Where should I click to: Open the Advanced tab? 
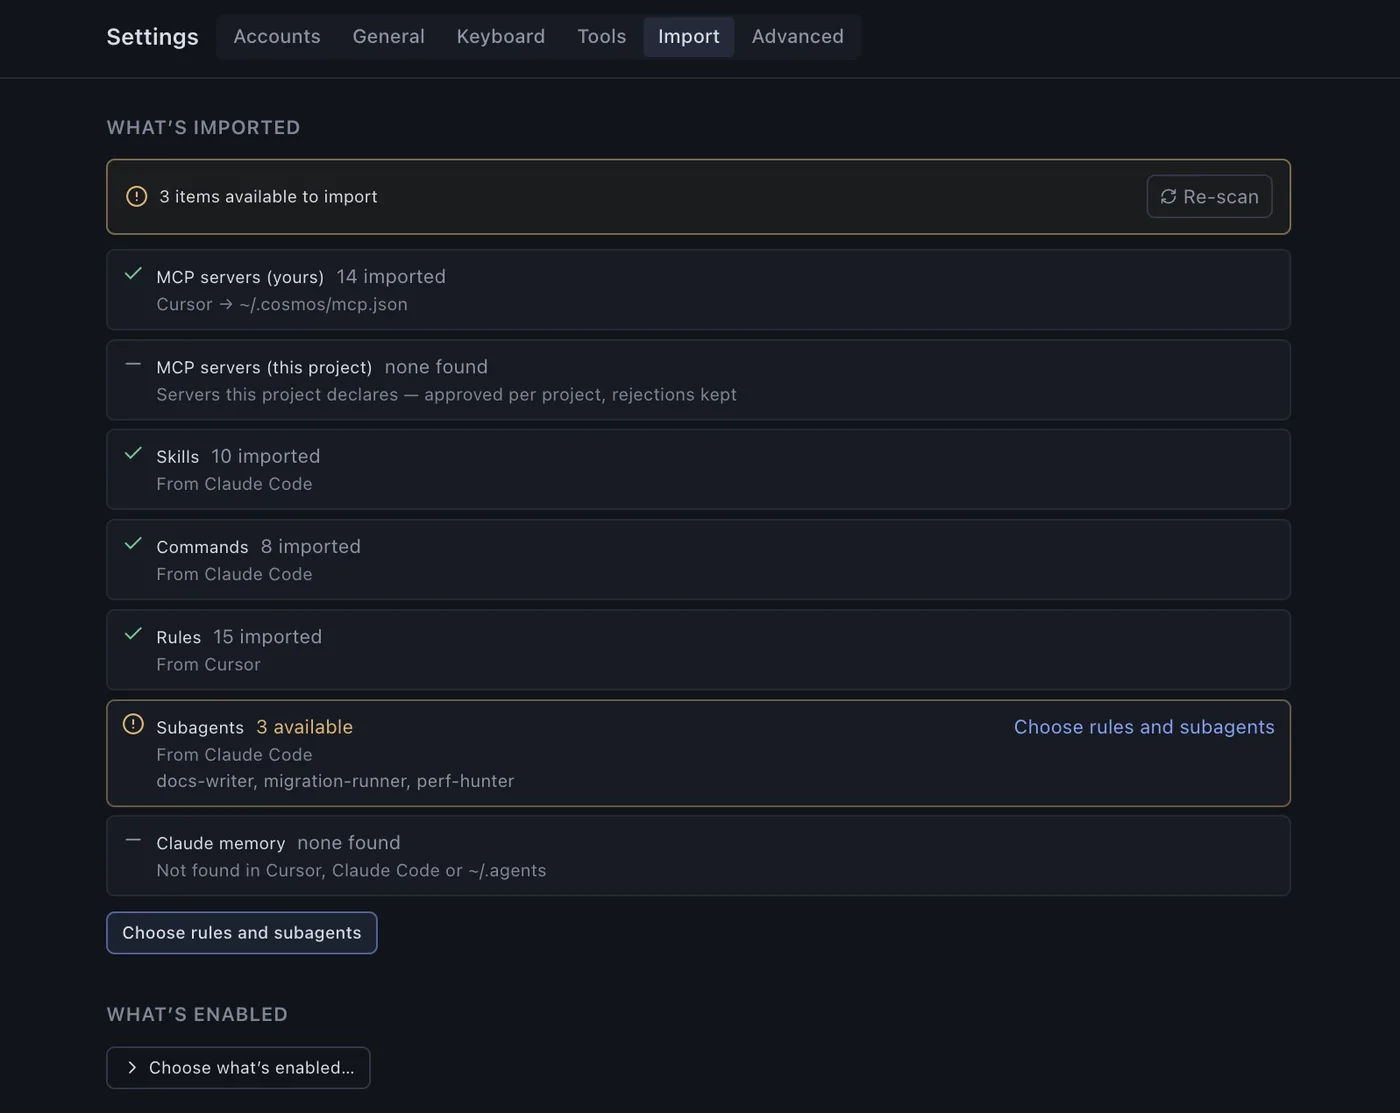point(798,37)
